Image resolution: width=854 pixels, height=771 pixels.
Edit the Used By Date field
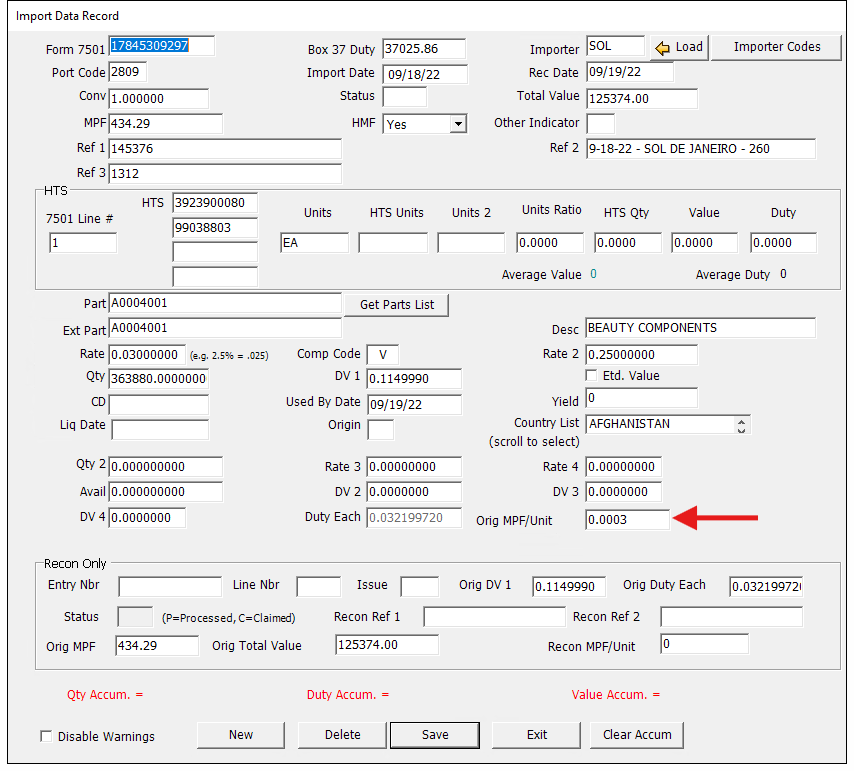(x=414, y=405)
